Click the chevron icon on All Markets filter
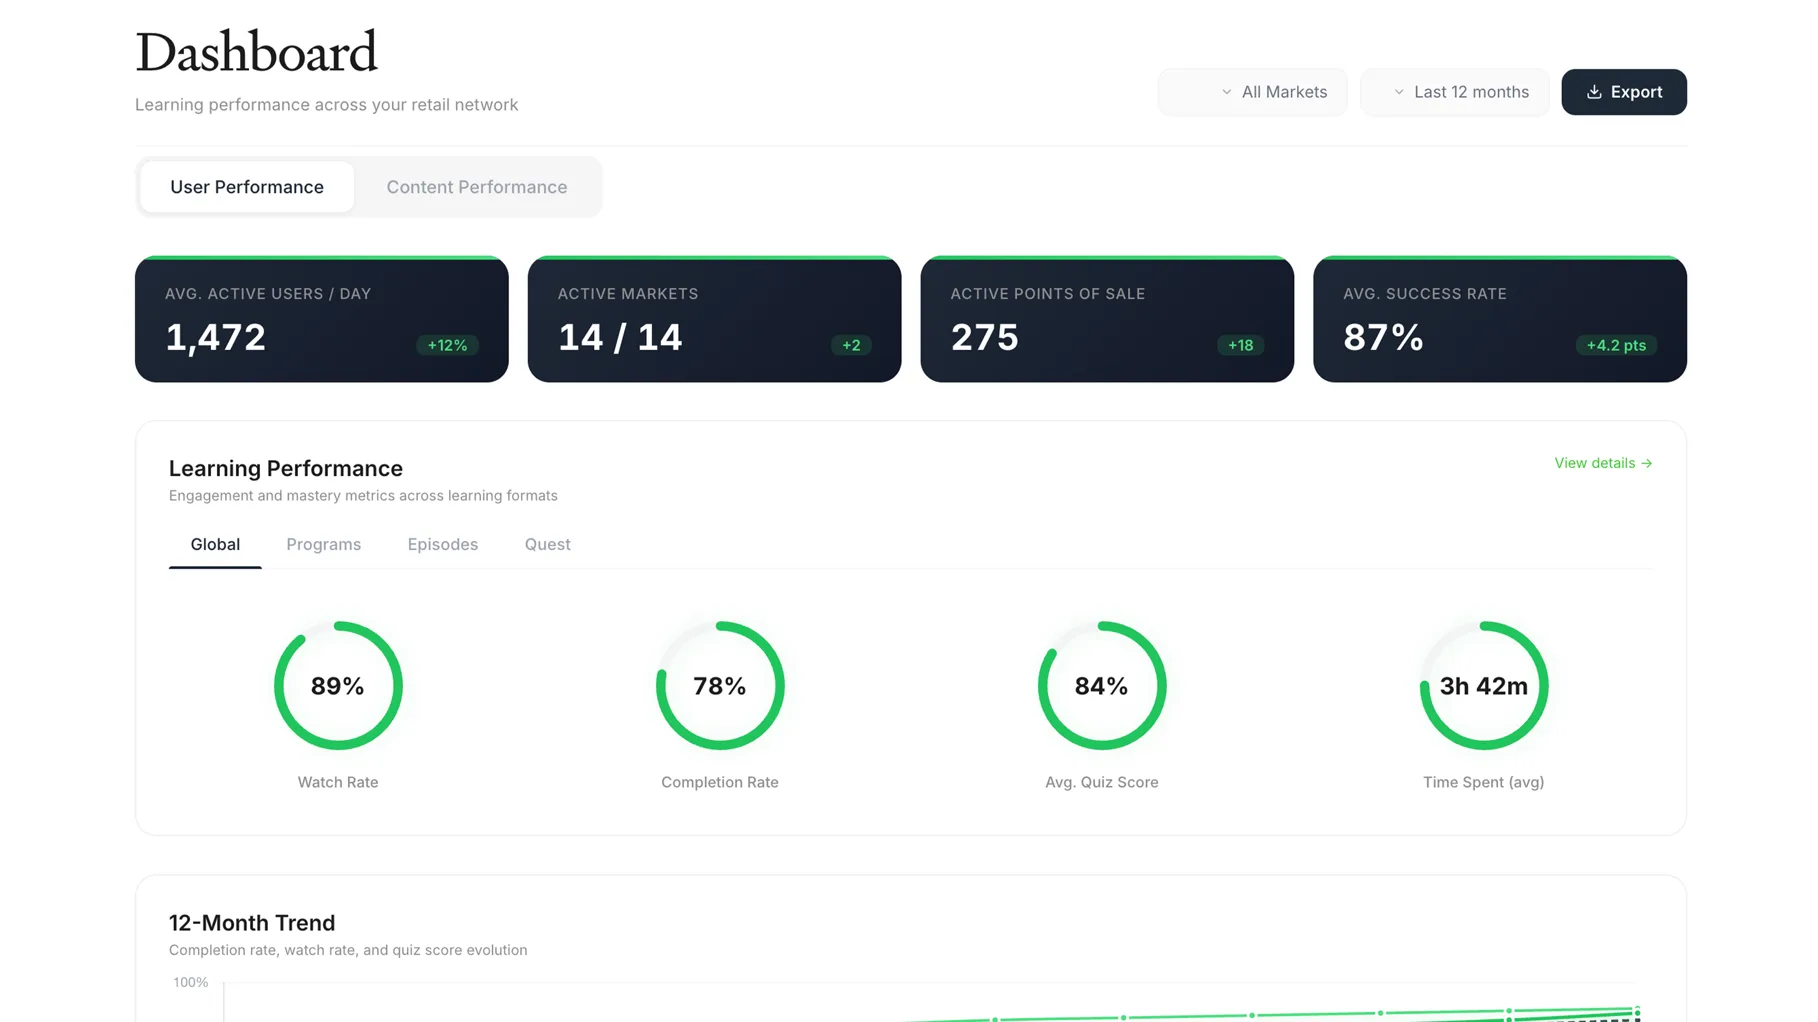 pyautogui.click(x=1225, y=92)
